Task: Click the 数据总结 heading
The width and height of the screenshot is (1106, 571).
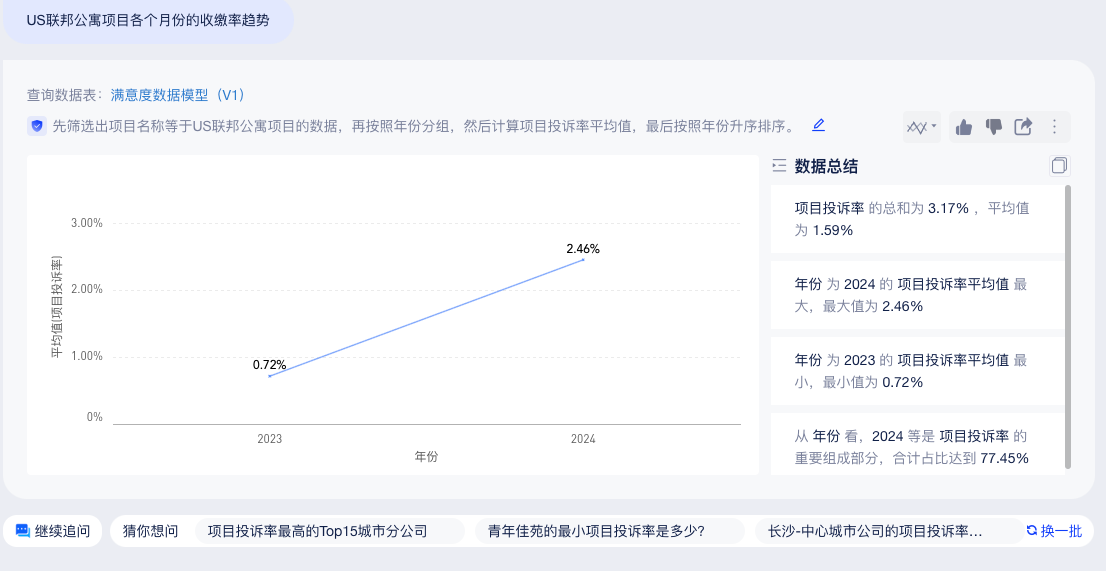Action: pos(826,166)
